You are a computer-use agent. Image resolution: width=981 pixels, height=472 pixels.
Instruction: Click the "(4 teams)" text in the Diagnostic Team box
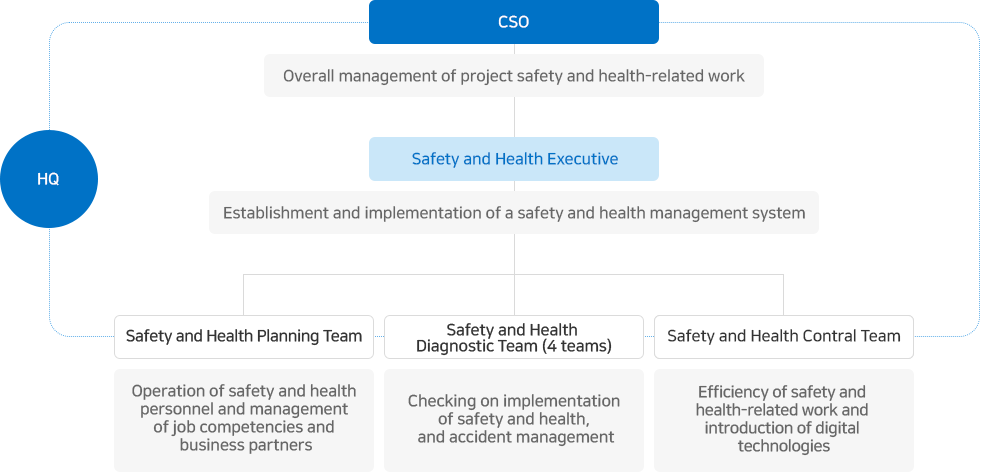[577, 347]
